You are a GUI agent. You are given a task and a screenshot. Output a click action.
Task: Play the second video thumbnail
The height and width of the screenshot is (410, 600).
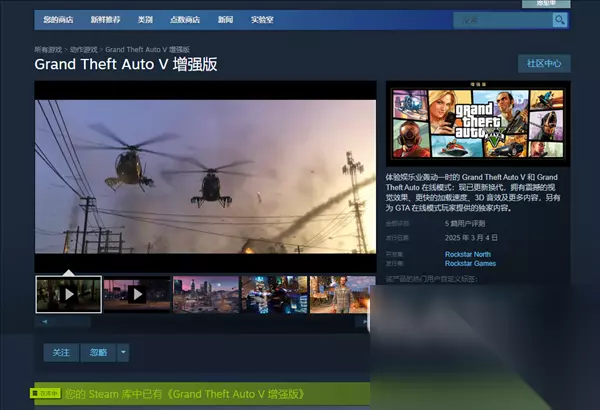click(137, 294)
